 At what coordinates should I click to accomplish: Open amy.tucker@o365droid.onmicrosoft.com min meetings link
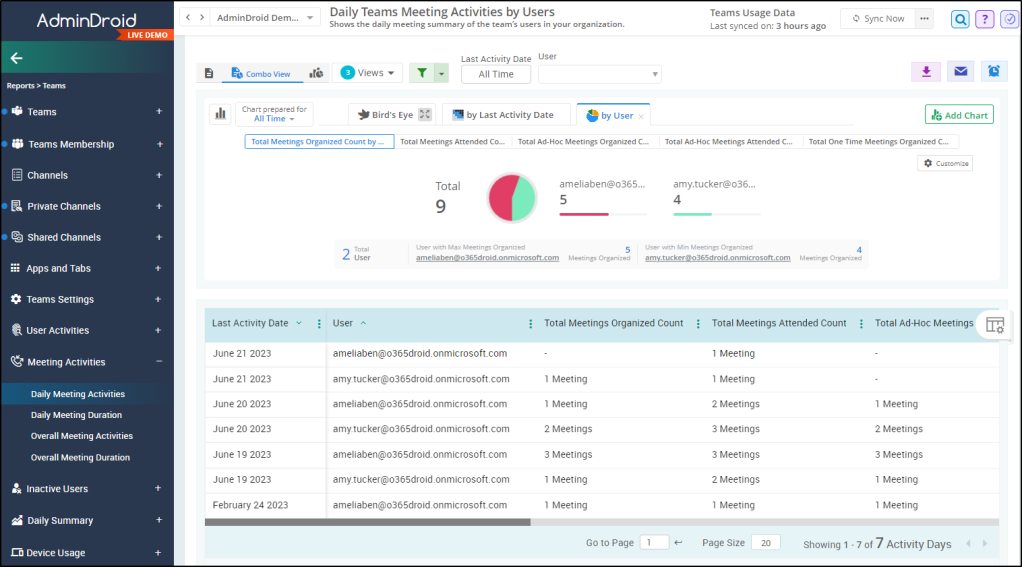click(718, 257)
